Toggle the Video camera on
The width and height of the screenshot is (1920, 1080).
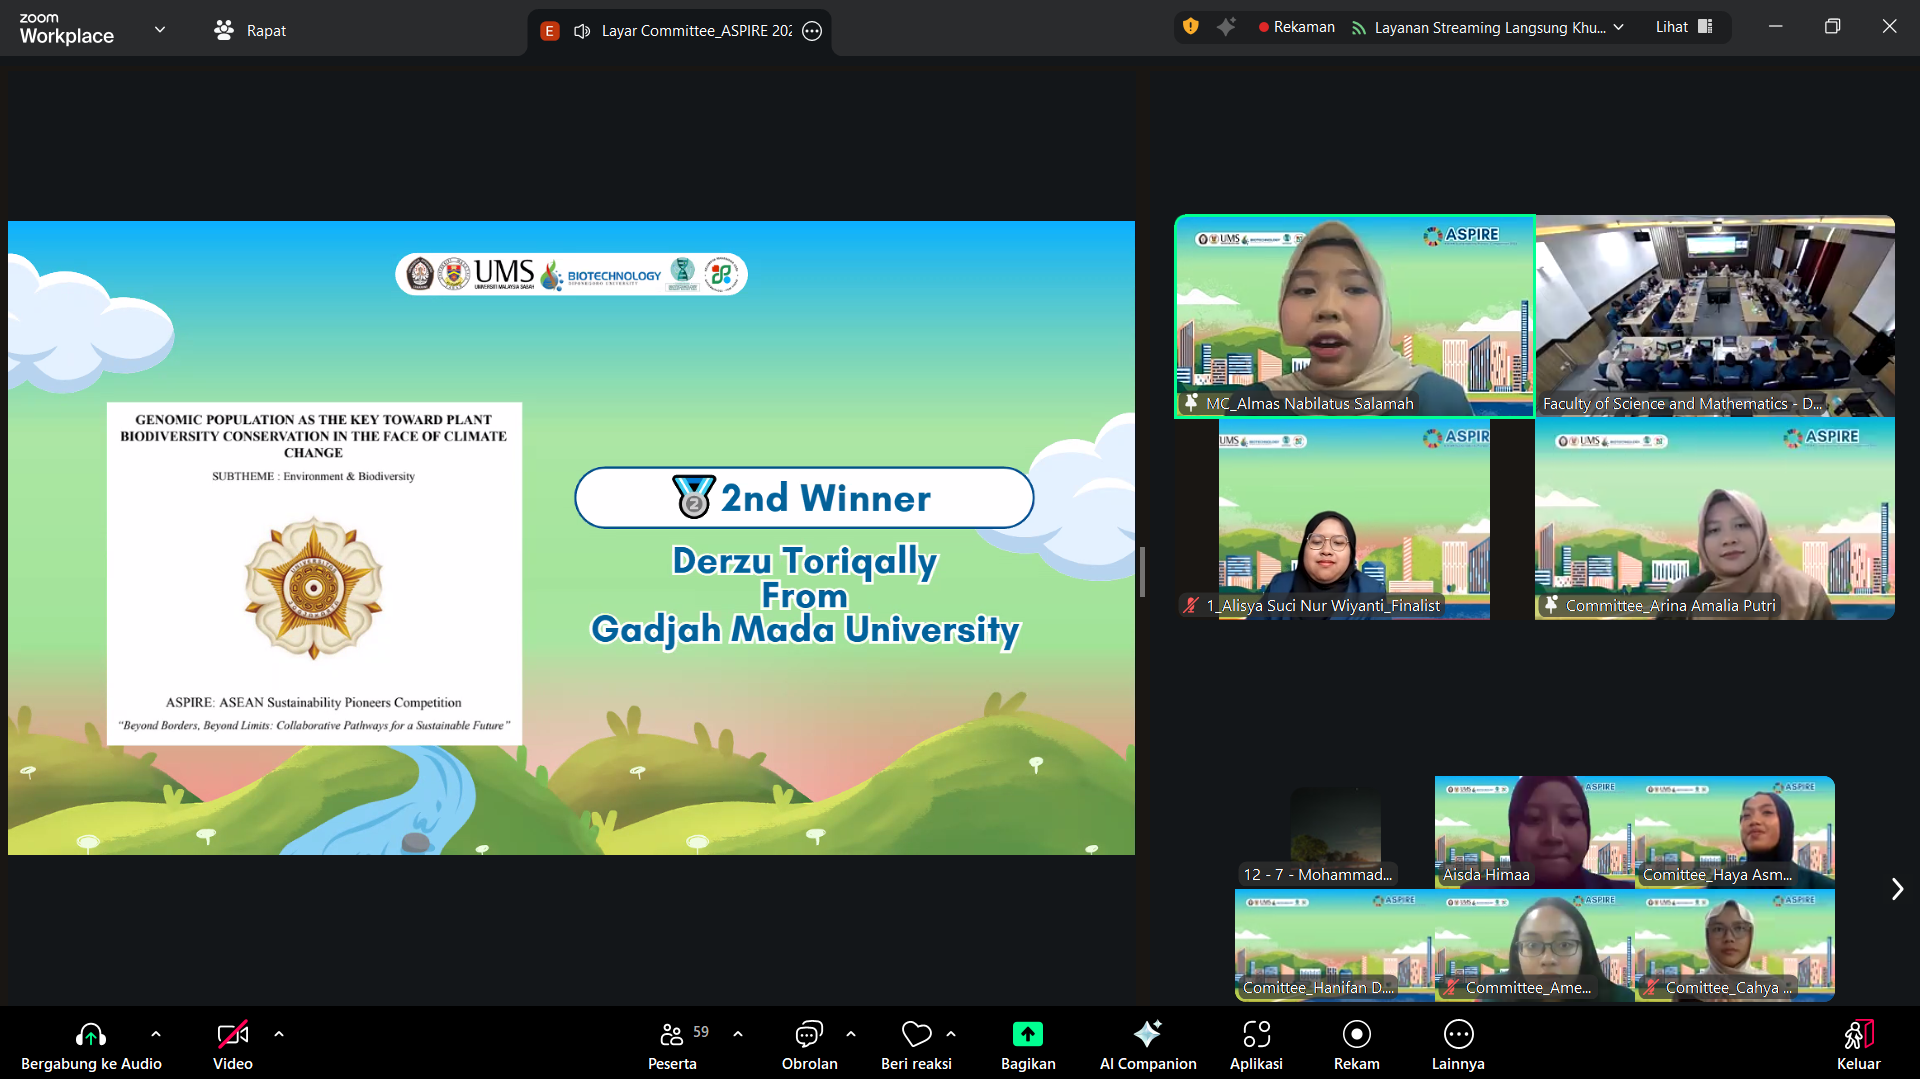click(x=232, y=1034)
